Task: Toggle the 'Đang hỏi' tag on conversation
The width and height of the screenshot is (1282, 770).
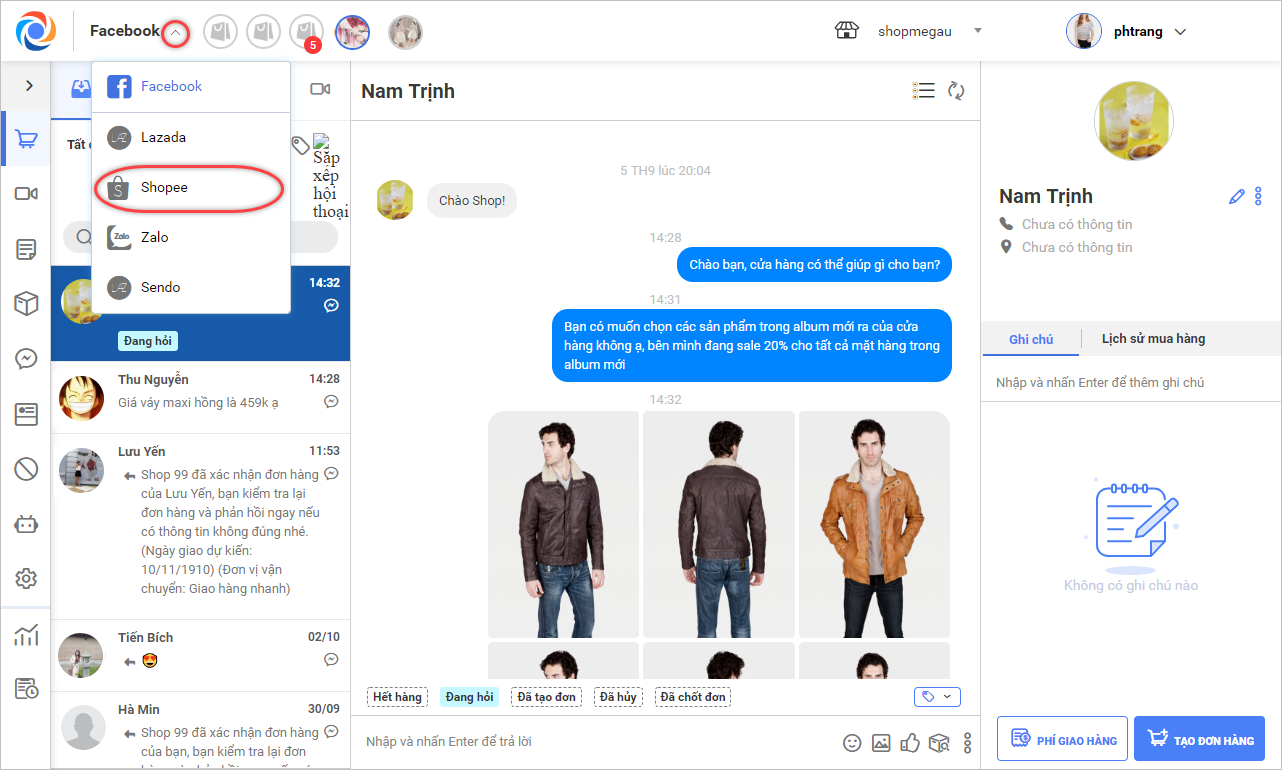Action: [x=468, y=697]
